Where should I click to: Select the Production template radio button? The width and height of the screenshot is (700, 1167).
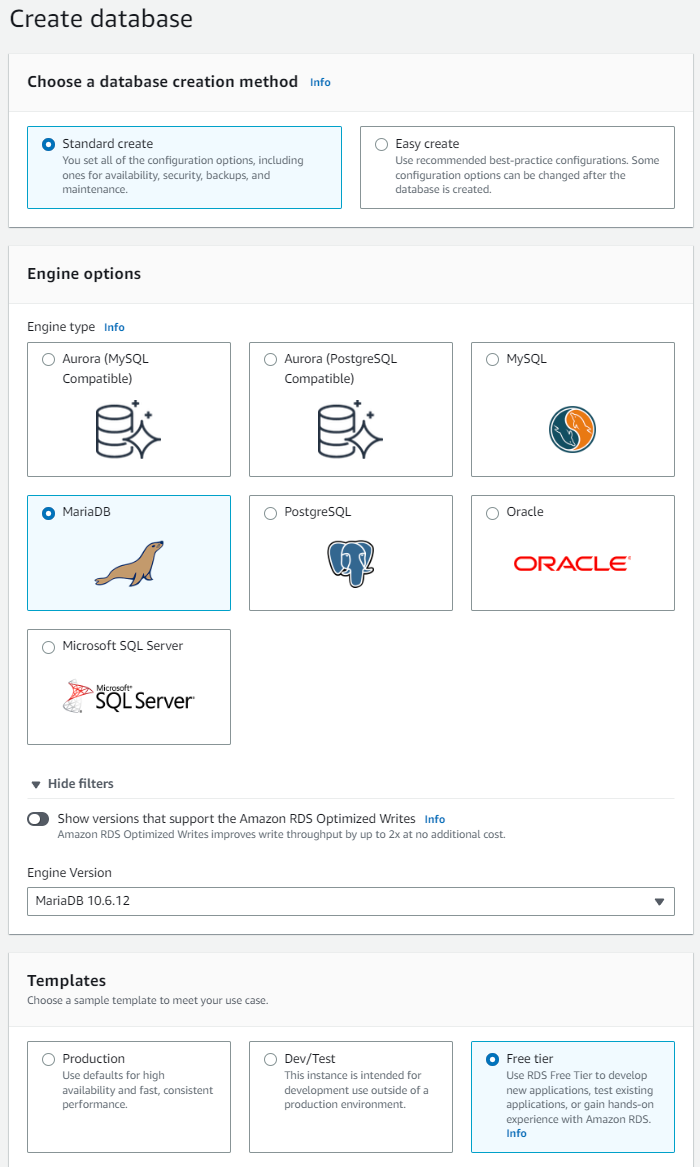click(x=48, y=1059)
